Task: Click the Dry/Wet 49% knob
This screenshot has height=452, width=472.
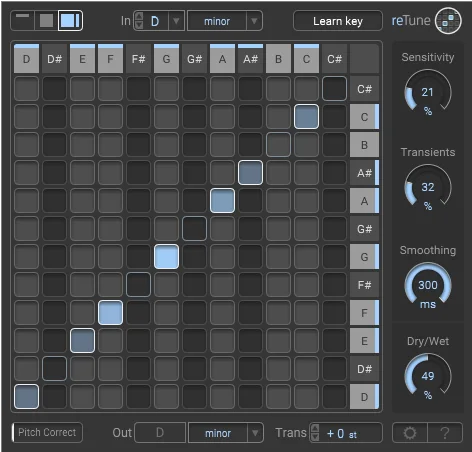Action: pos(428,377)
